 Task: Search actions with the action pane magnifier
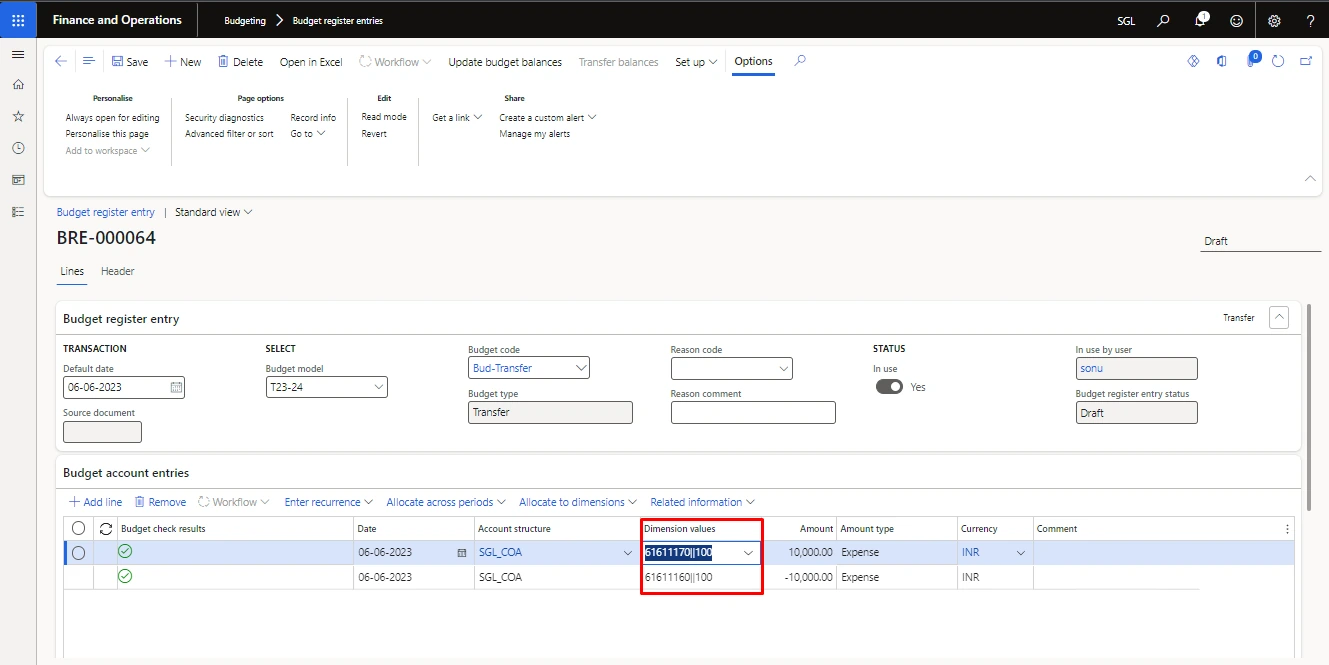point(800,61)
